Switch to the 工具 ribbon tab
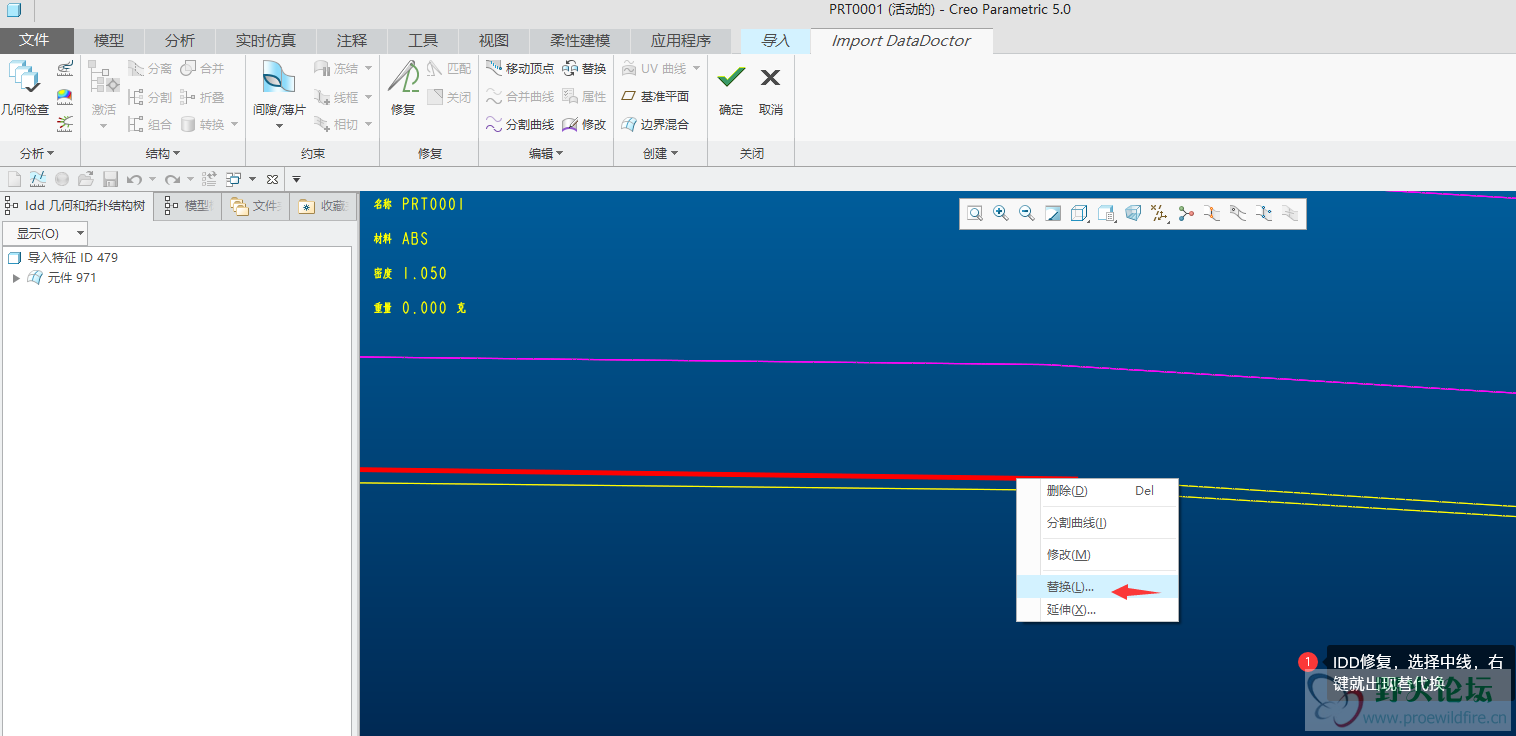This screenshot has height=736, width=1516. click(423, 41)
